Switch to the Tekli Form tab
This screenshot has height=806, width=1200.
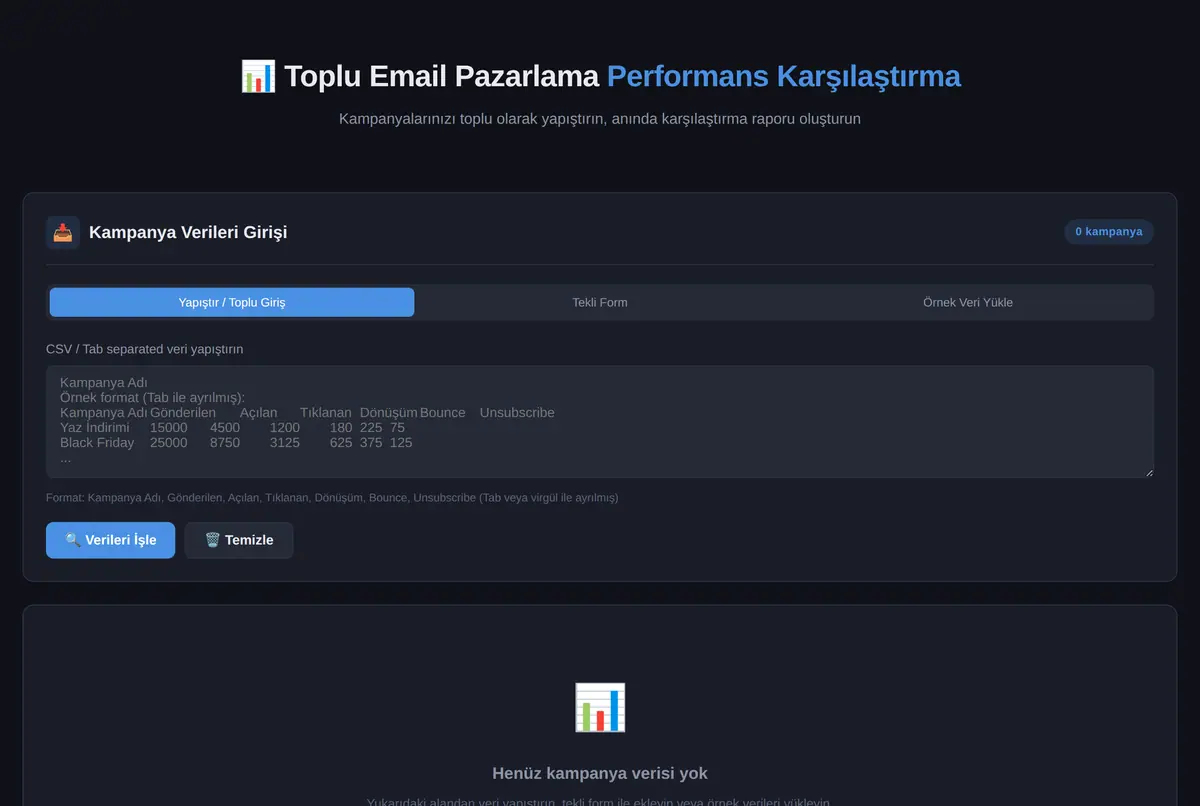600,302
